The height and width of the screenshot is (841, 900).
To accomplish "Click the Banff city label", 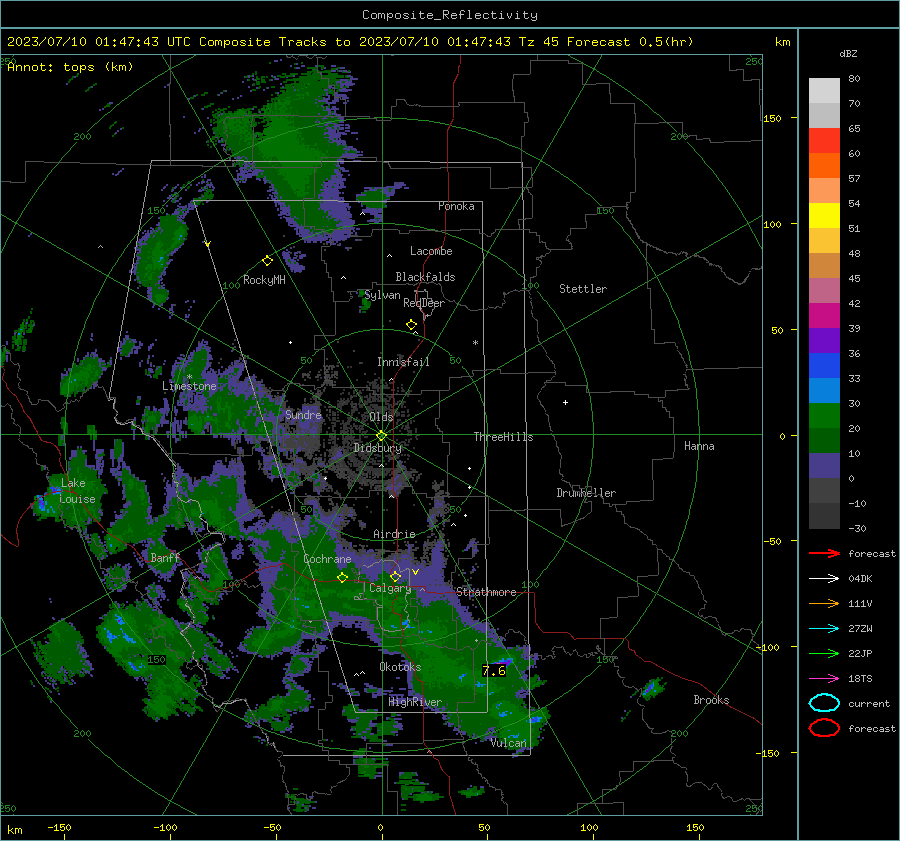I will click(165, 557).
